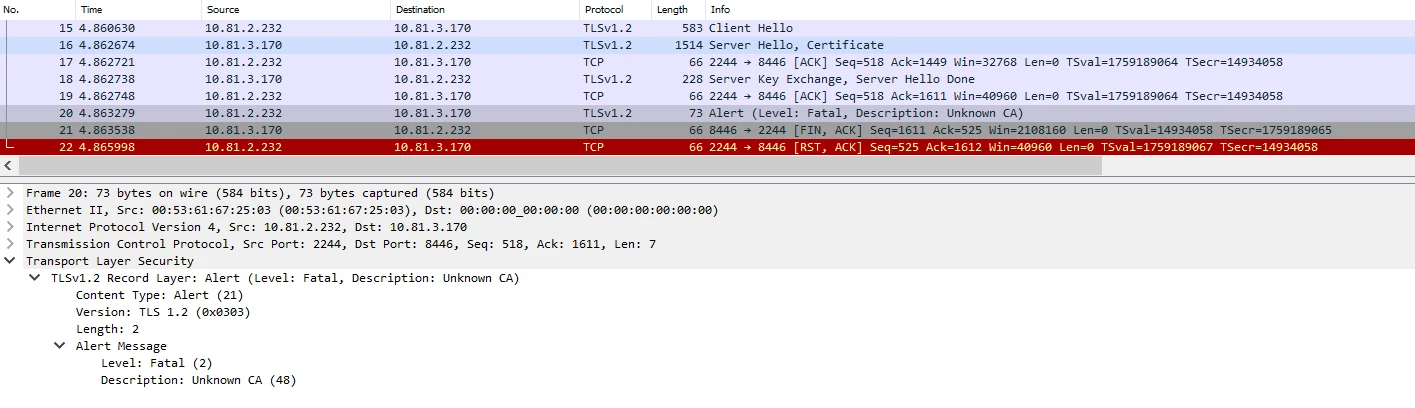Viewport: 1415px width, 408px height.
Task: Click the packet list horizontal scrollbar
Action: point(560,166)
